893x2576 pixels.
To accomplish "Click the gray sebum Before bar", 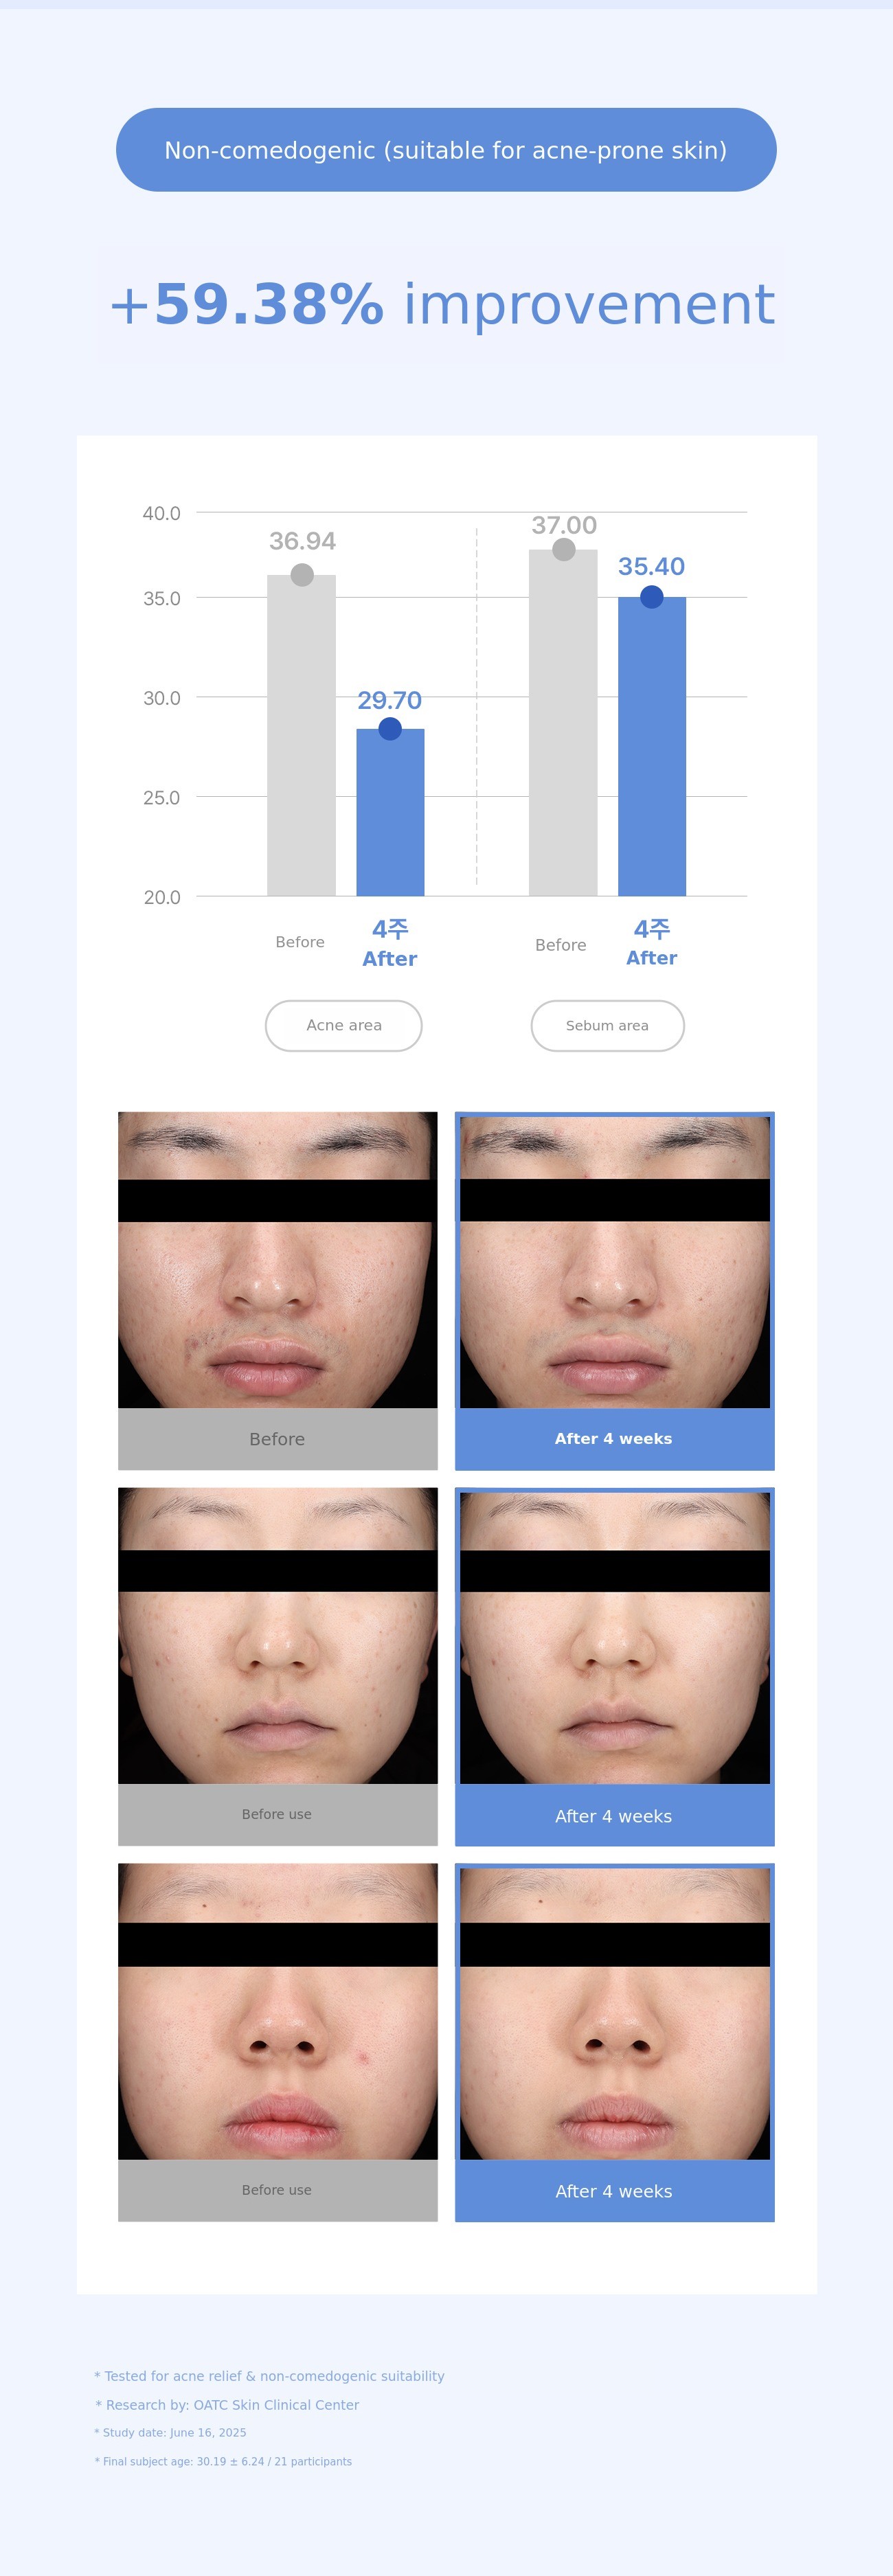I will pyautogui.click(x=563, y=722).
